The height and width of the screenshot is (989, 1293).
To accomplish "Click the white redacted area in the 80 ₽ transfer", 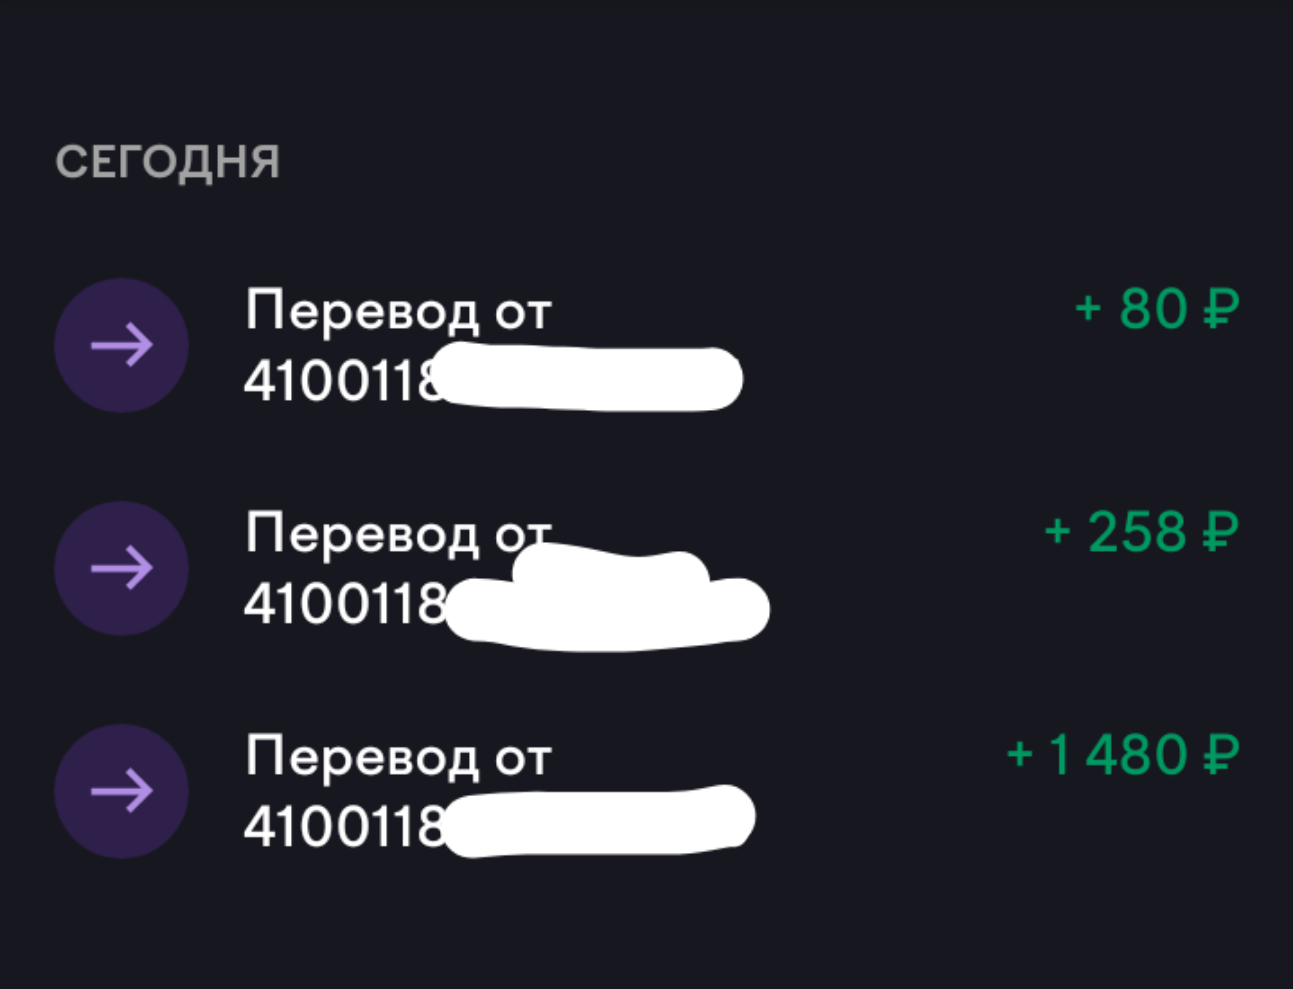I will [592, 379].
